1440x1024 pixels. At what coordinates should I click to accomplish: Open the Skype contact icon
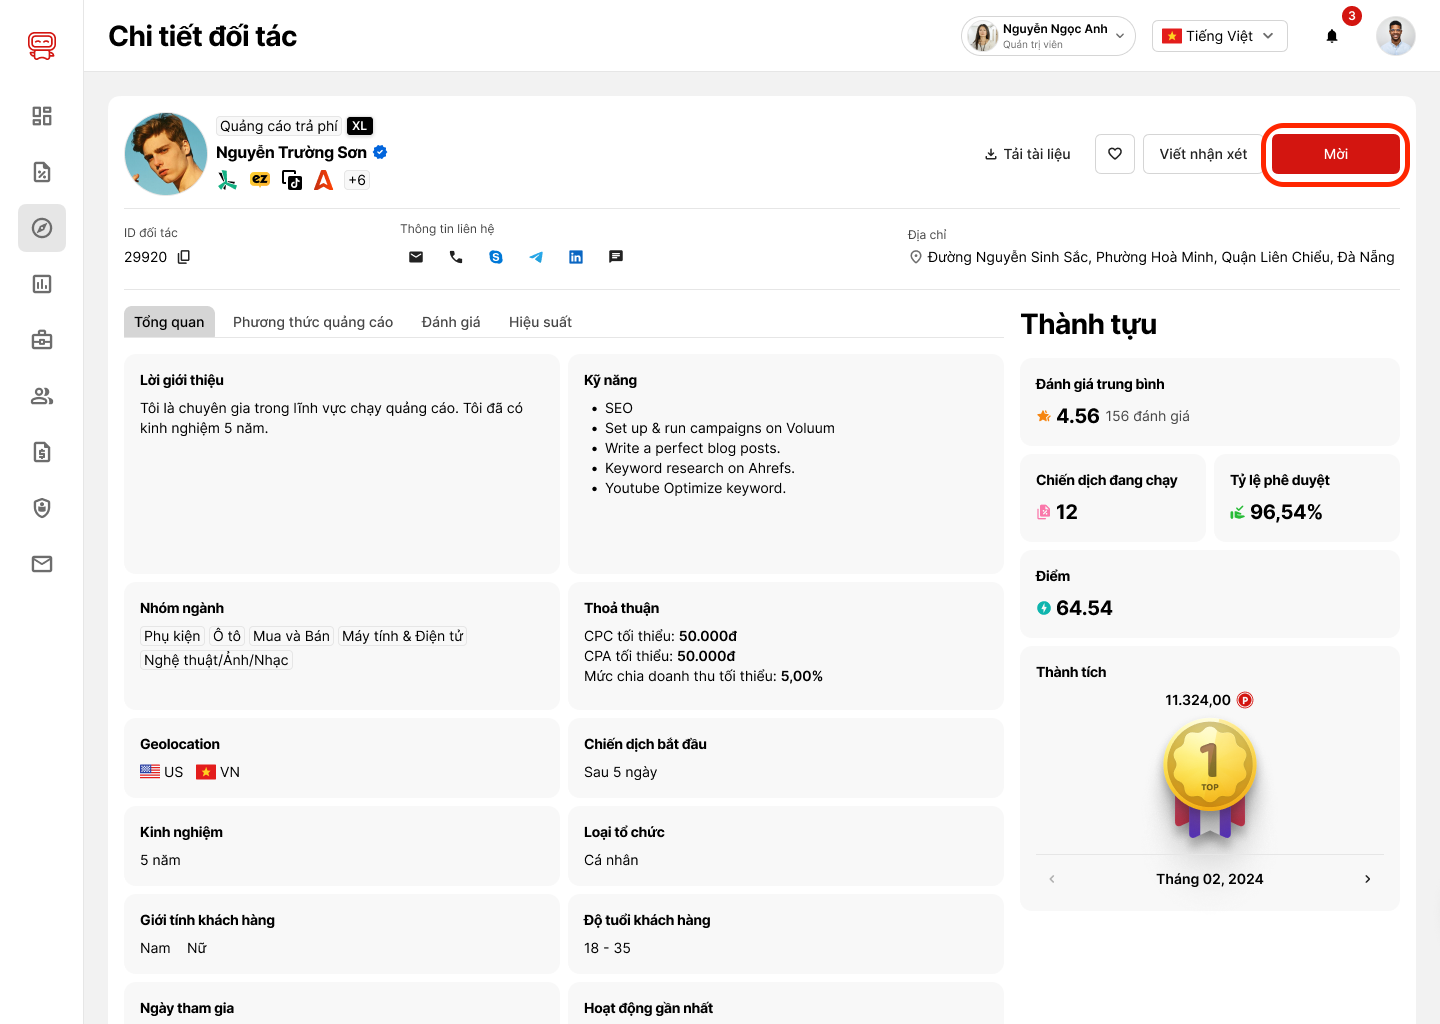(496, 257)
